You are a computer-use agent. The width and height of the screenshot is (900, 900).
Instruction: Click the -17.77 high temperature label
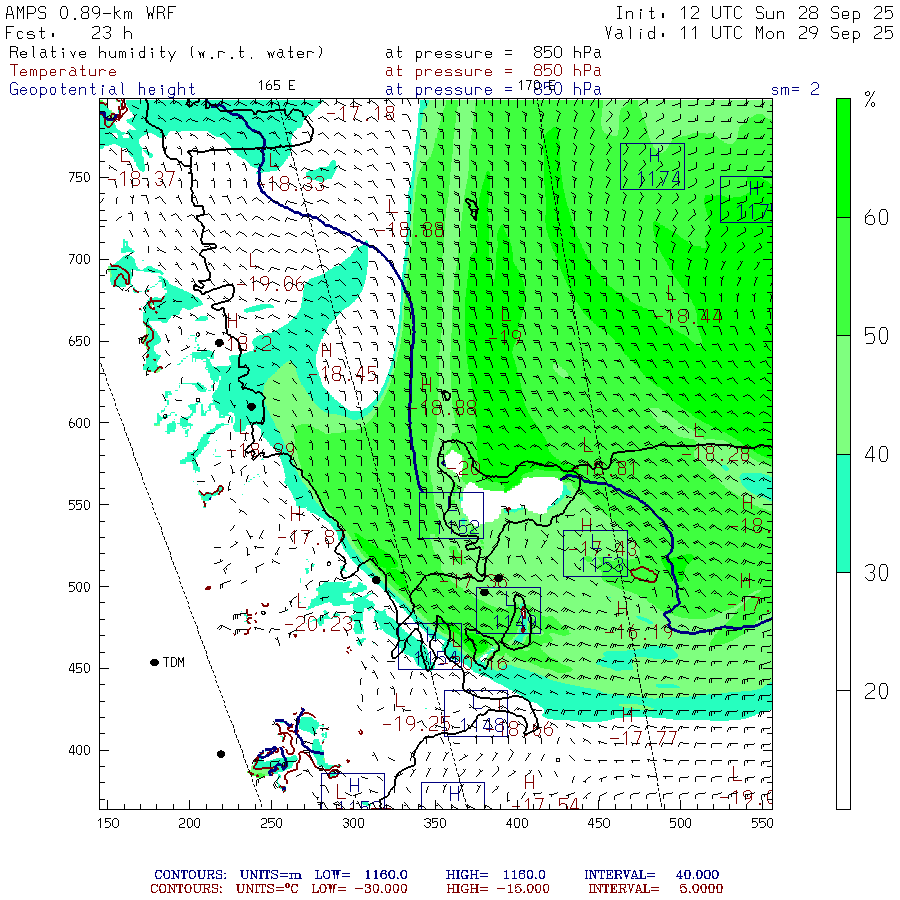click(643, 736)
